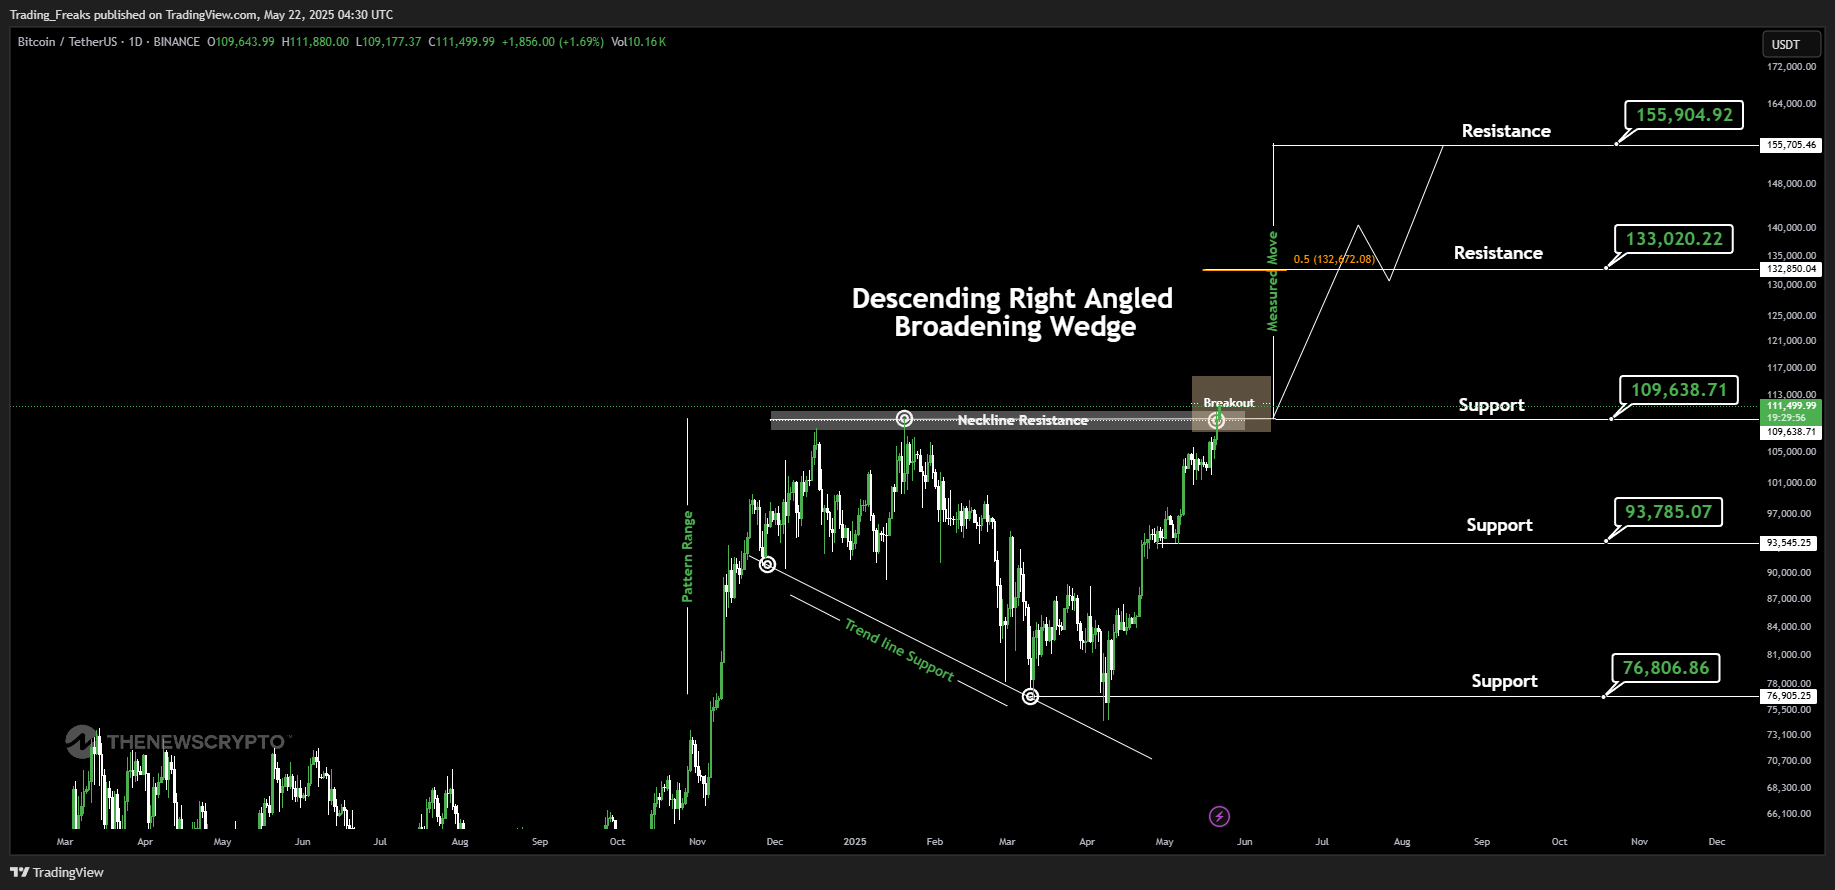Screen dimensions: 1835x890
Task: Click the 148,000.00 price axis label
Action: click(x=1791, y=184)
